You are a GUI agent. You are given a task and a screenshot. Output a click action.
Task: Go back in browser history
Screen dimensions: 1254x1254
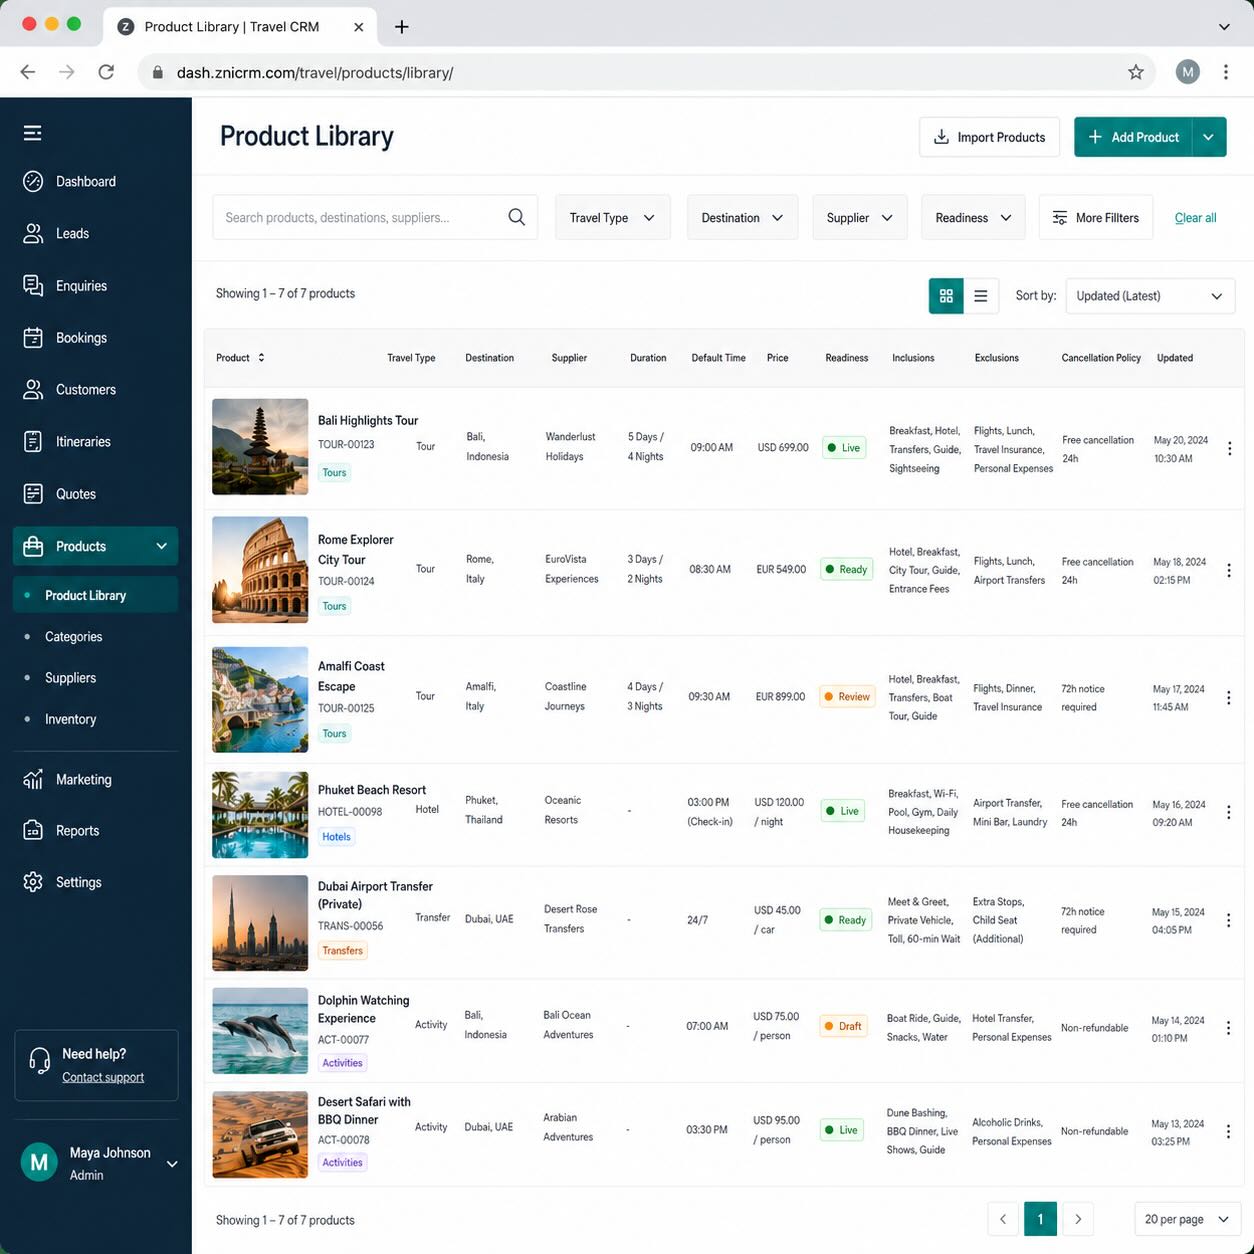[28, 72]
